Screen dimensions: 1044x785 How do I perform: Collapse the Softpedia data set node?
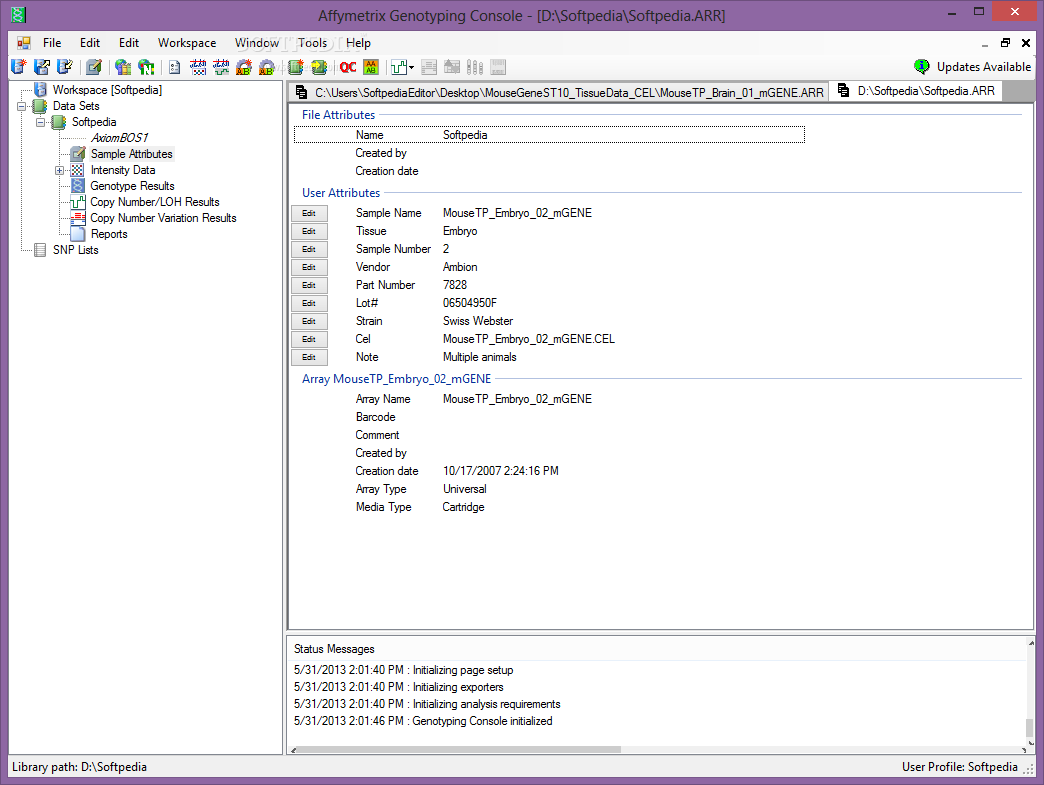click(41, 122)
